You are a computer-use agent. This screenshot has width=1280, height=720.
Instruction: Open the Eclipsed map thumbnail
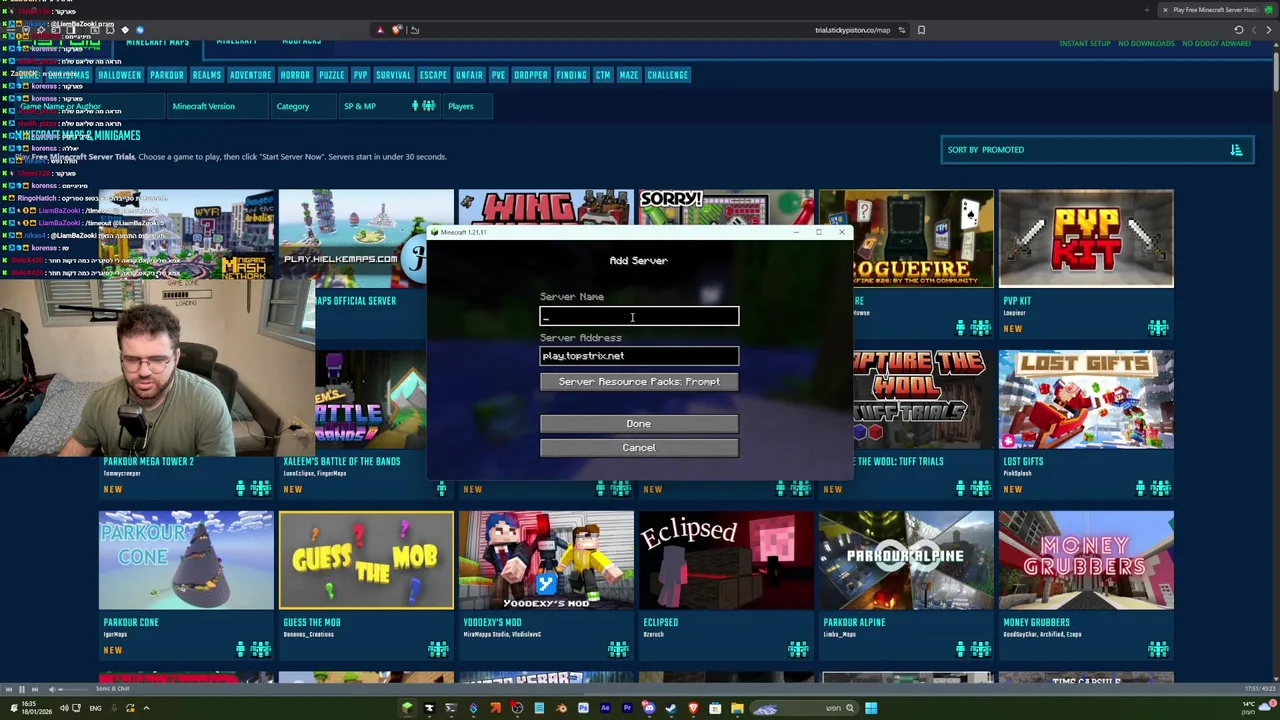tap(726, 560)
